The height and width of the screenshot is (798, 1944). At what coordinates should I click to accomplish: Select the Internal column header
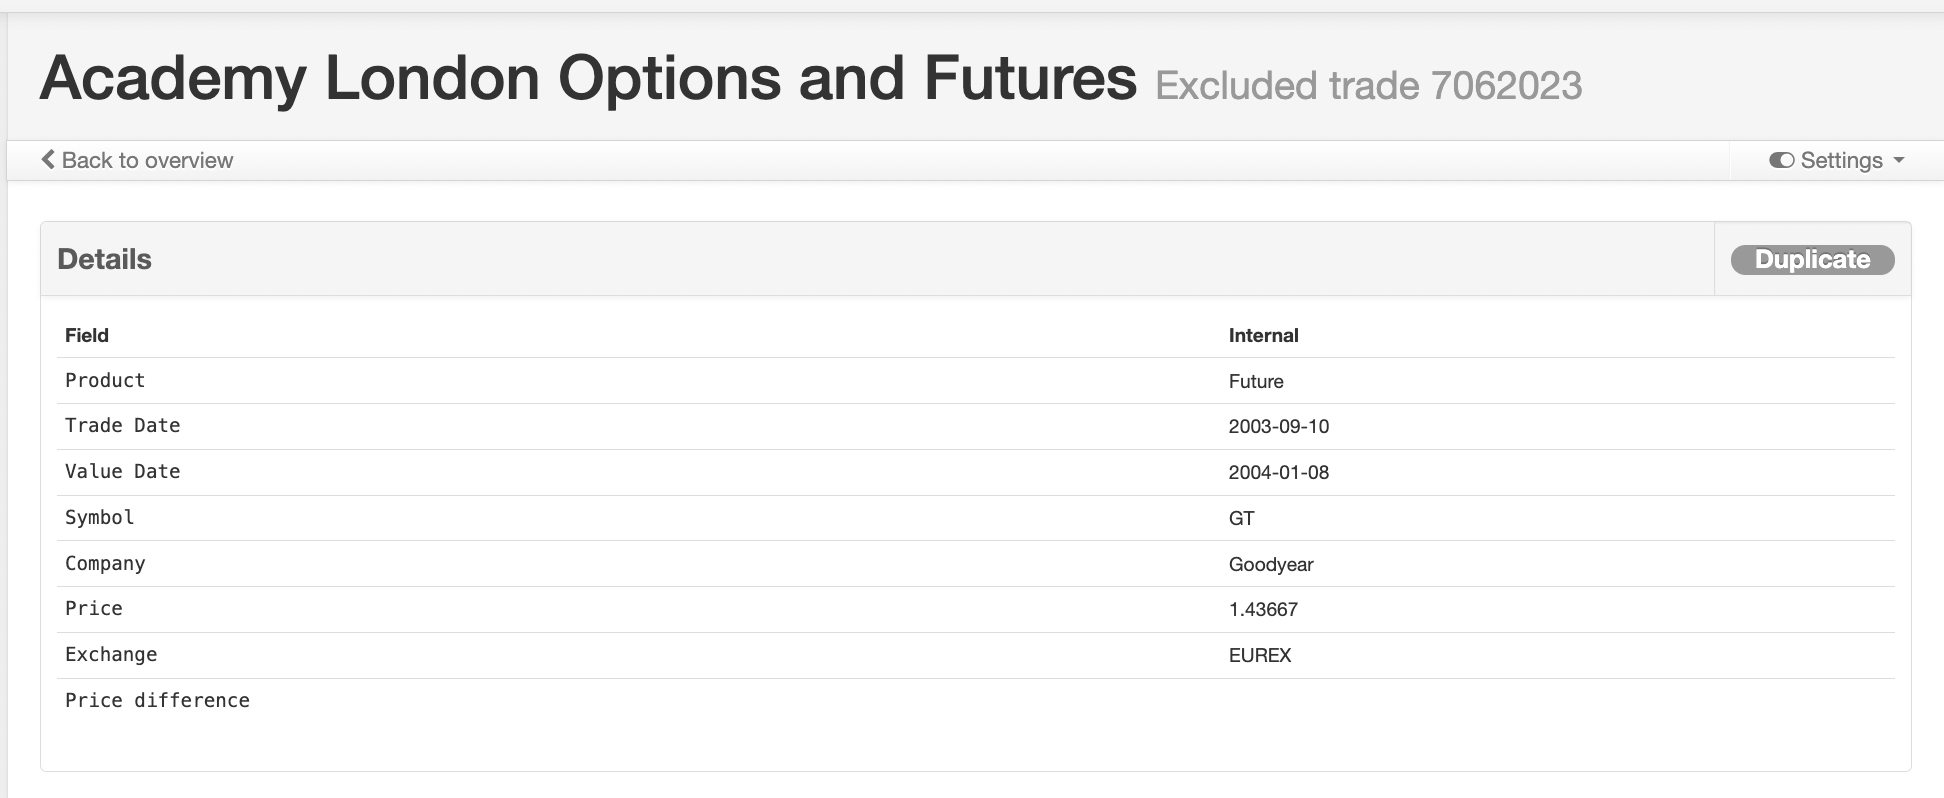pos(1263,335)
